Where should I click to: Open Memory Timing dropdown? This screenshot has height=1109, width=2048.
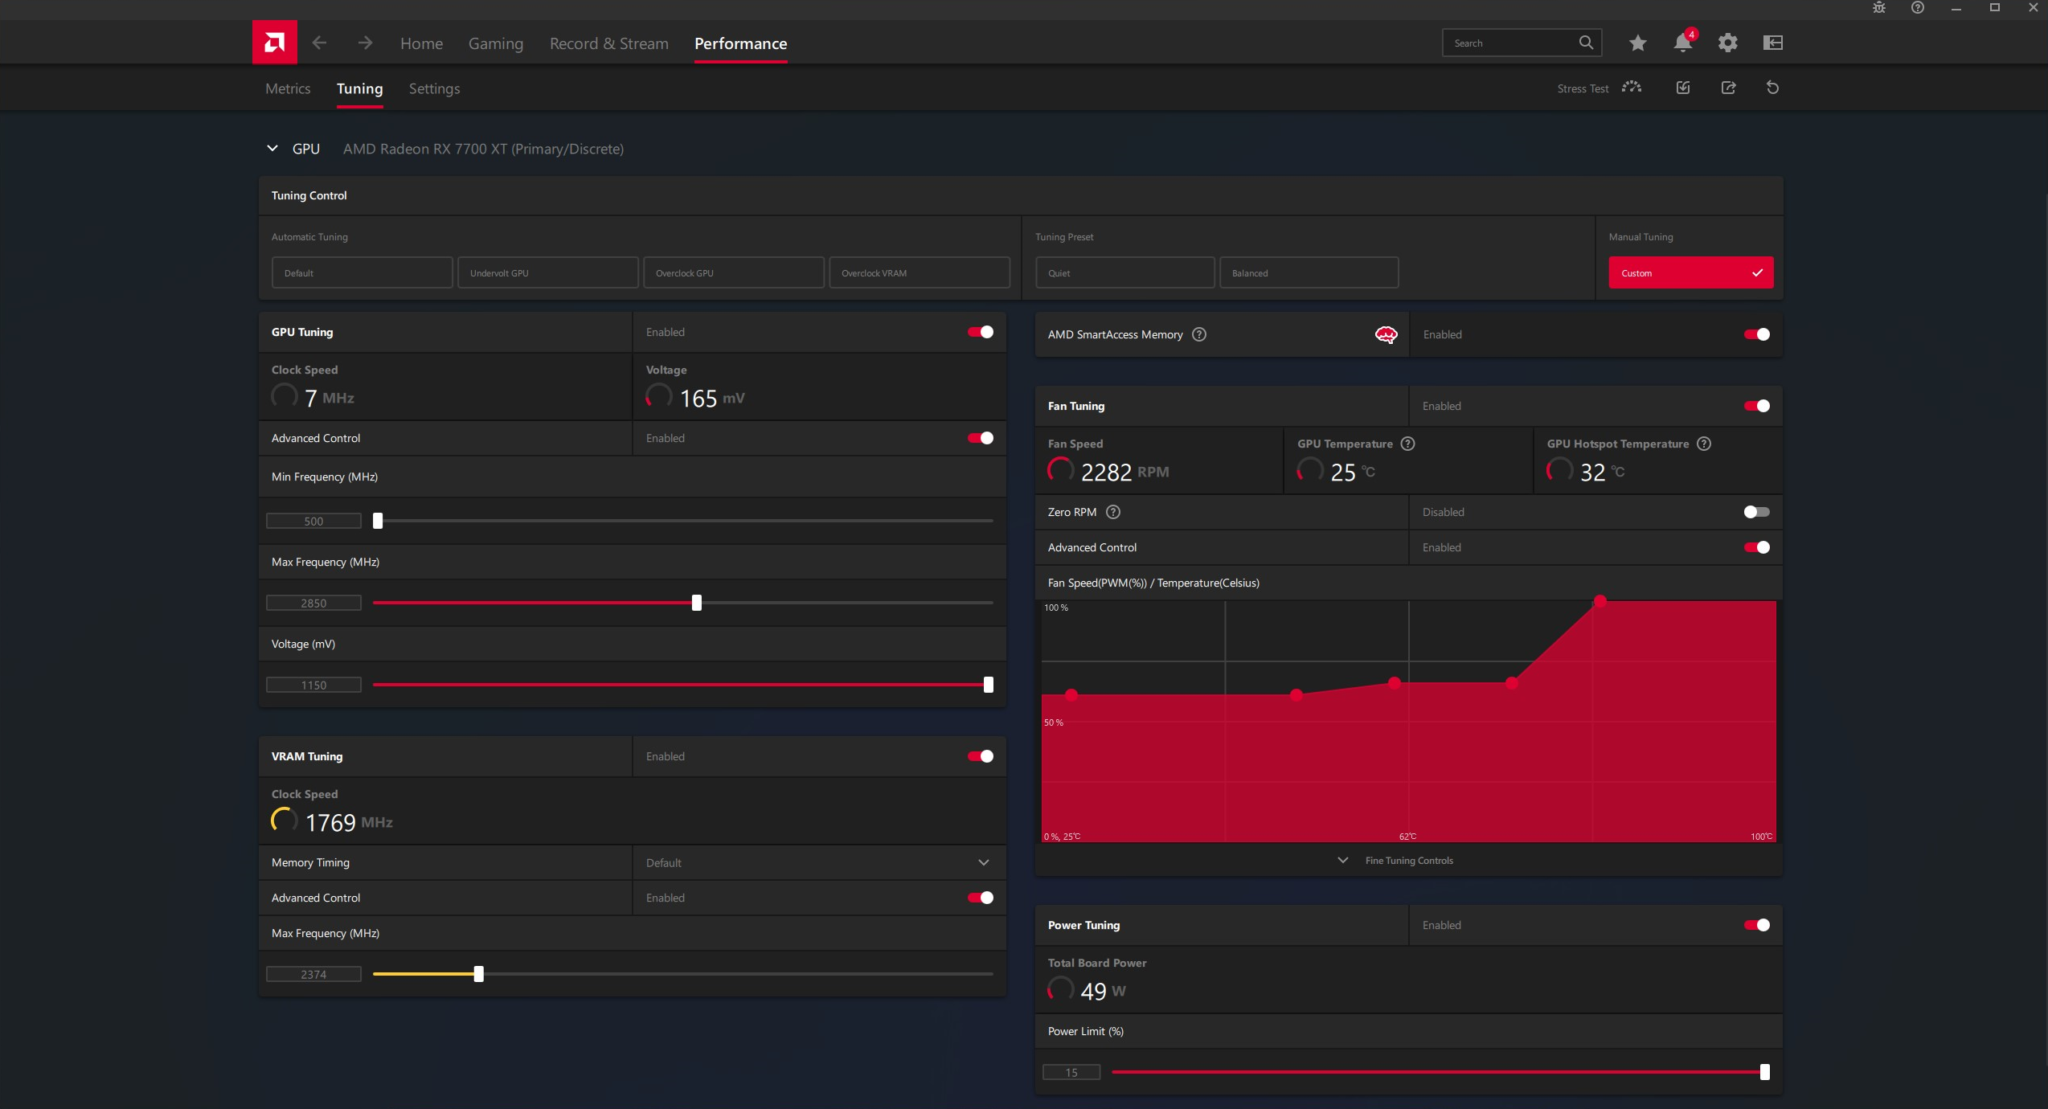[x=819, y=863]
